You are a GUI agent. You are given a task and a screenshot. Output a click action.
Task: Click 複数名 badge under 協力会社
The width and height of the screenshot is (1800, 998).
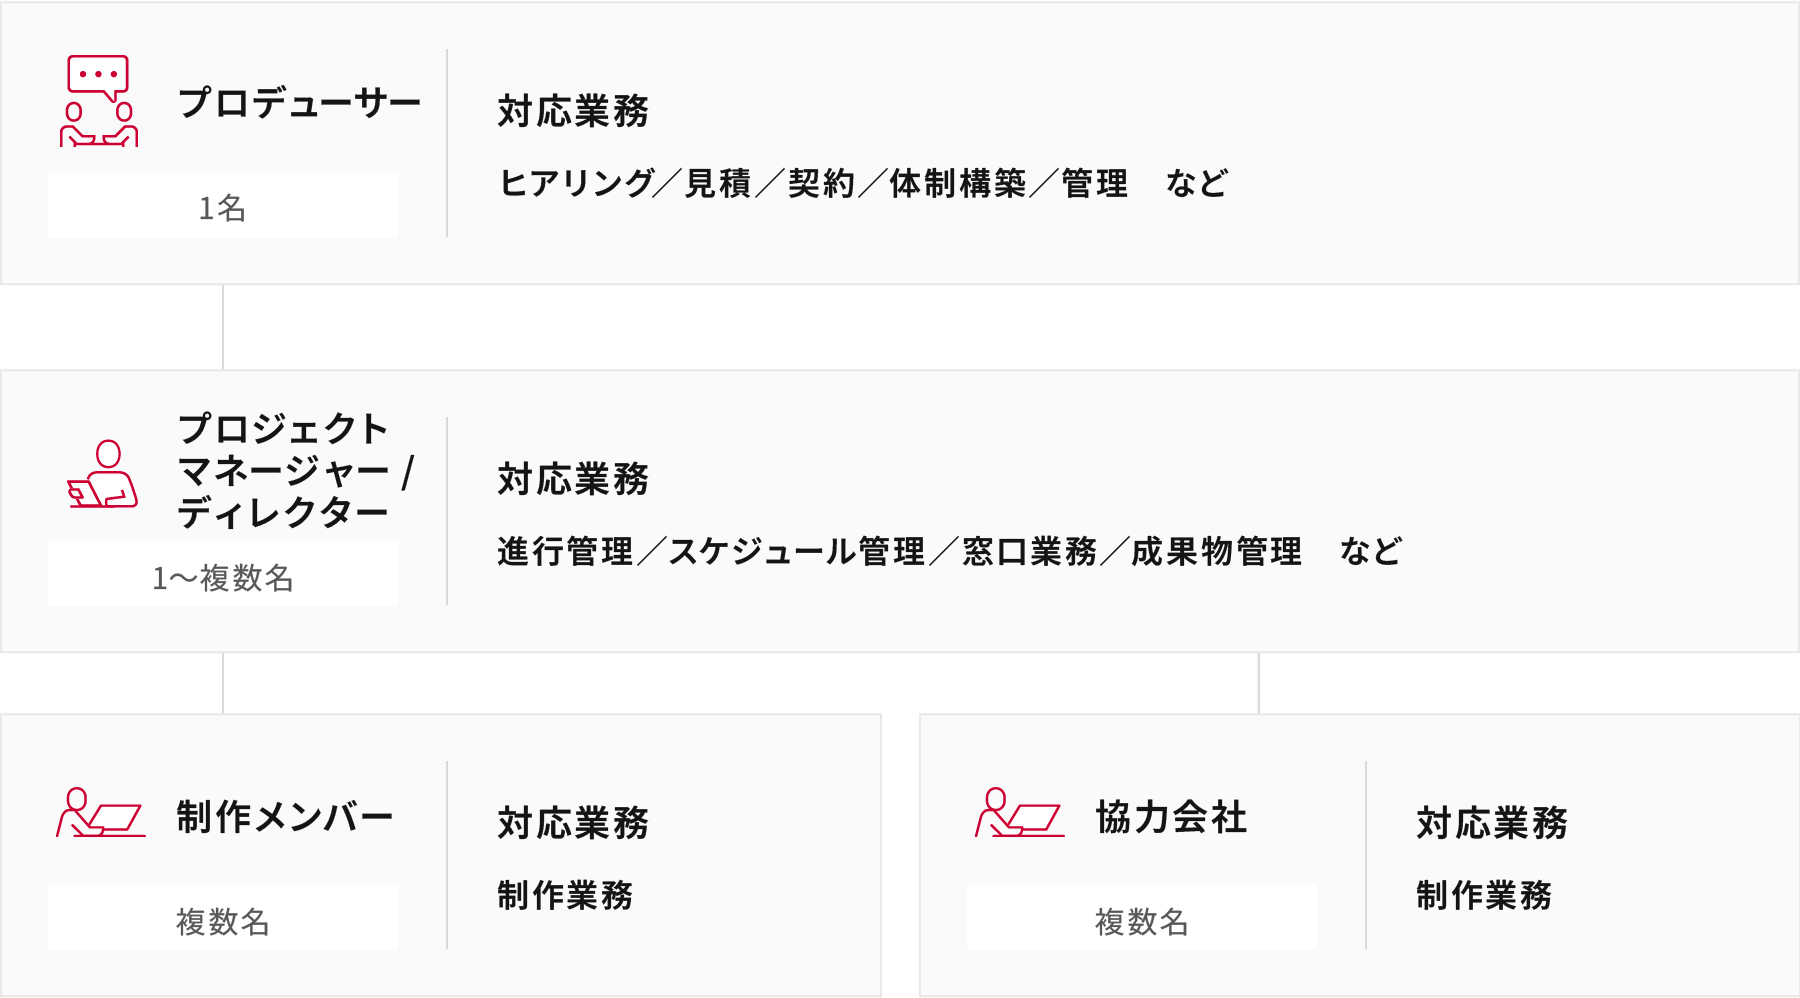pyautogui.click(x=1141, y=919)
